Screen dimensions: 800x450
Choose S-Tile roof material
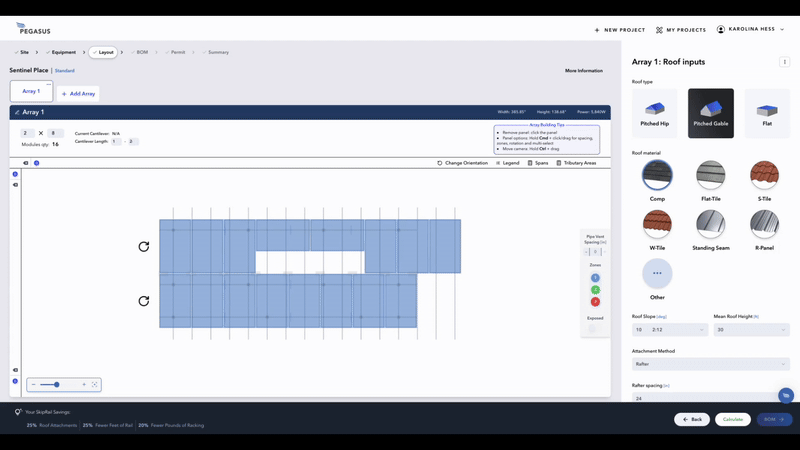point(764,175)
